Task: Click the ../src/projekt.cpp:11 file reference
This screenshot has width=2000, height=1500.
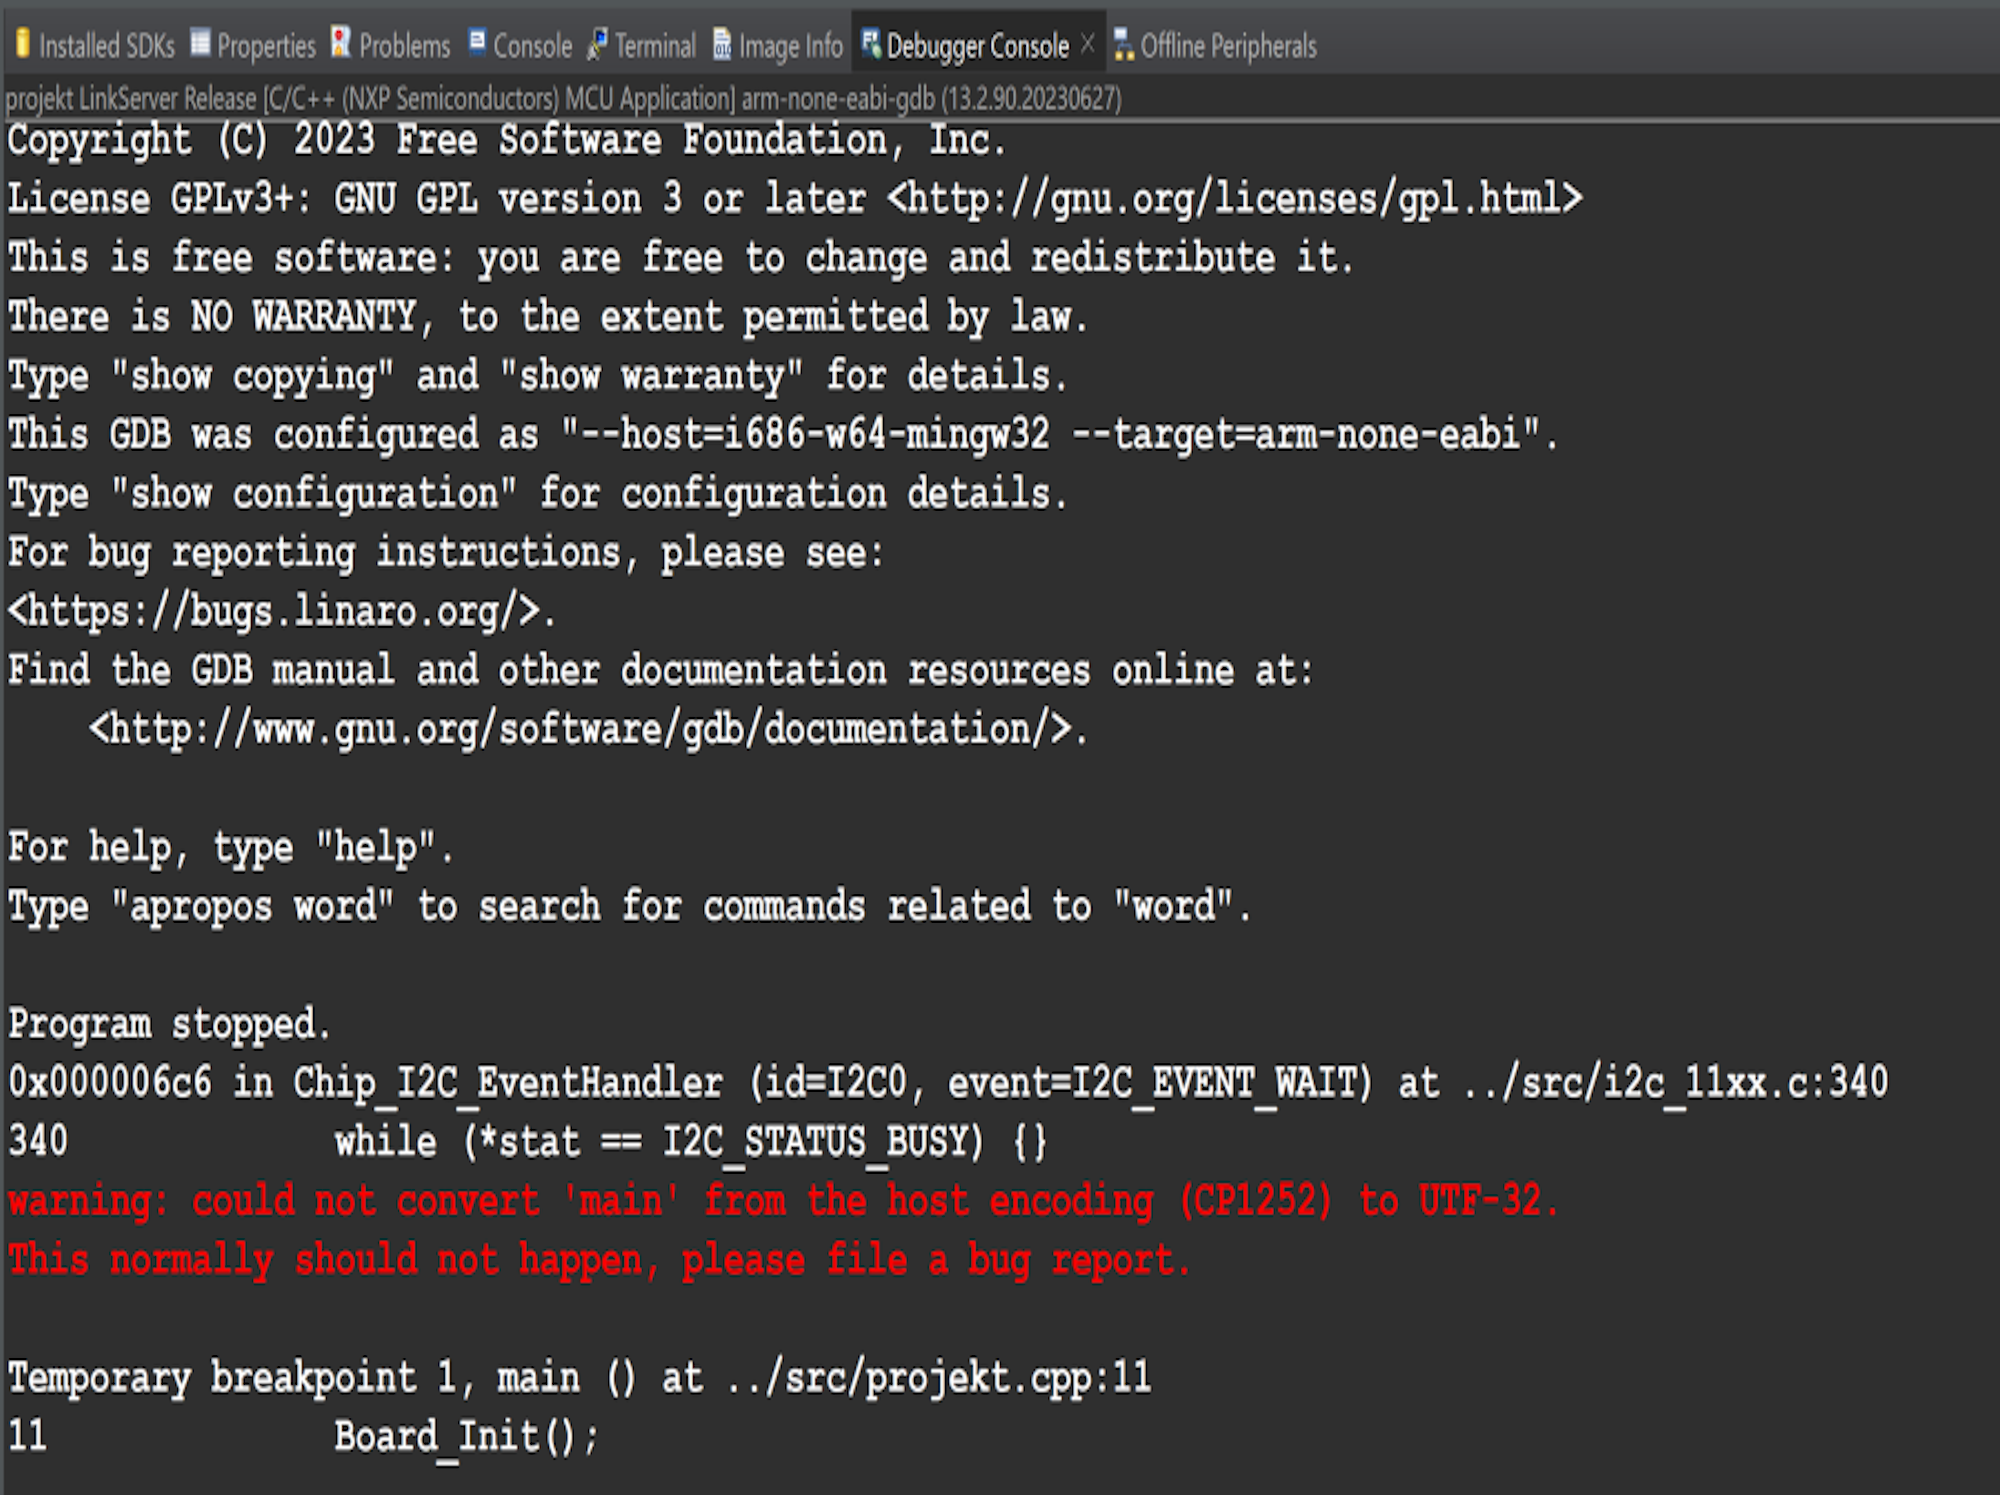Action: pyautogui.click(x=939, y=1378)
